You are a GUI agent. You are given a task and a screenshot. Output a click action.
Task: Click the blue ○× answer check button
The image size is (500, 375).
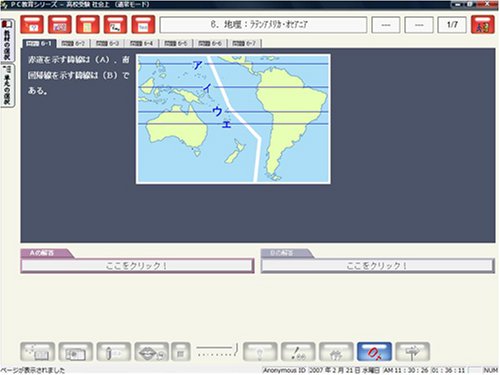[x=374, y=352]
